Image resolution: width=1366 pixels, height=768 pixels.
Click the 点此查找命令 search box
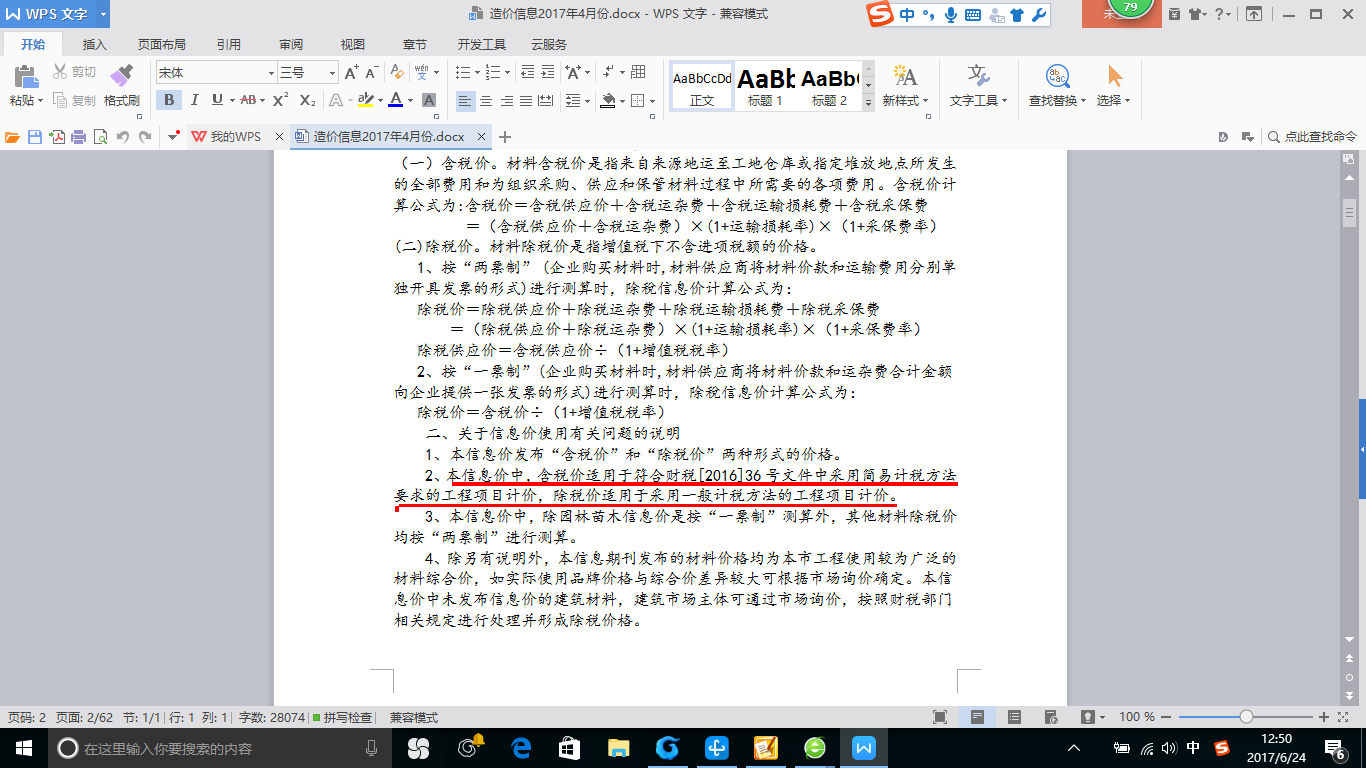[1313, 137]
